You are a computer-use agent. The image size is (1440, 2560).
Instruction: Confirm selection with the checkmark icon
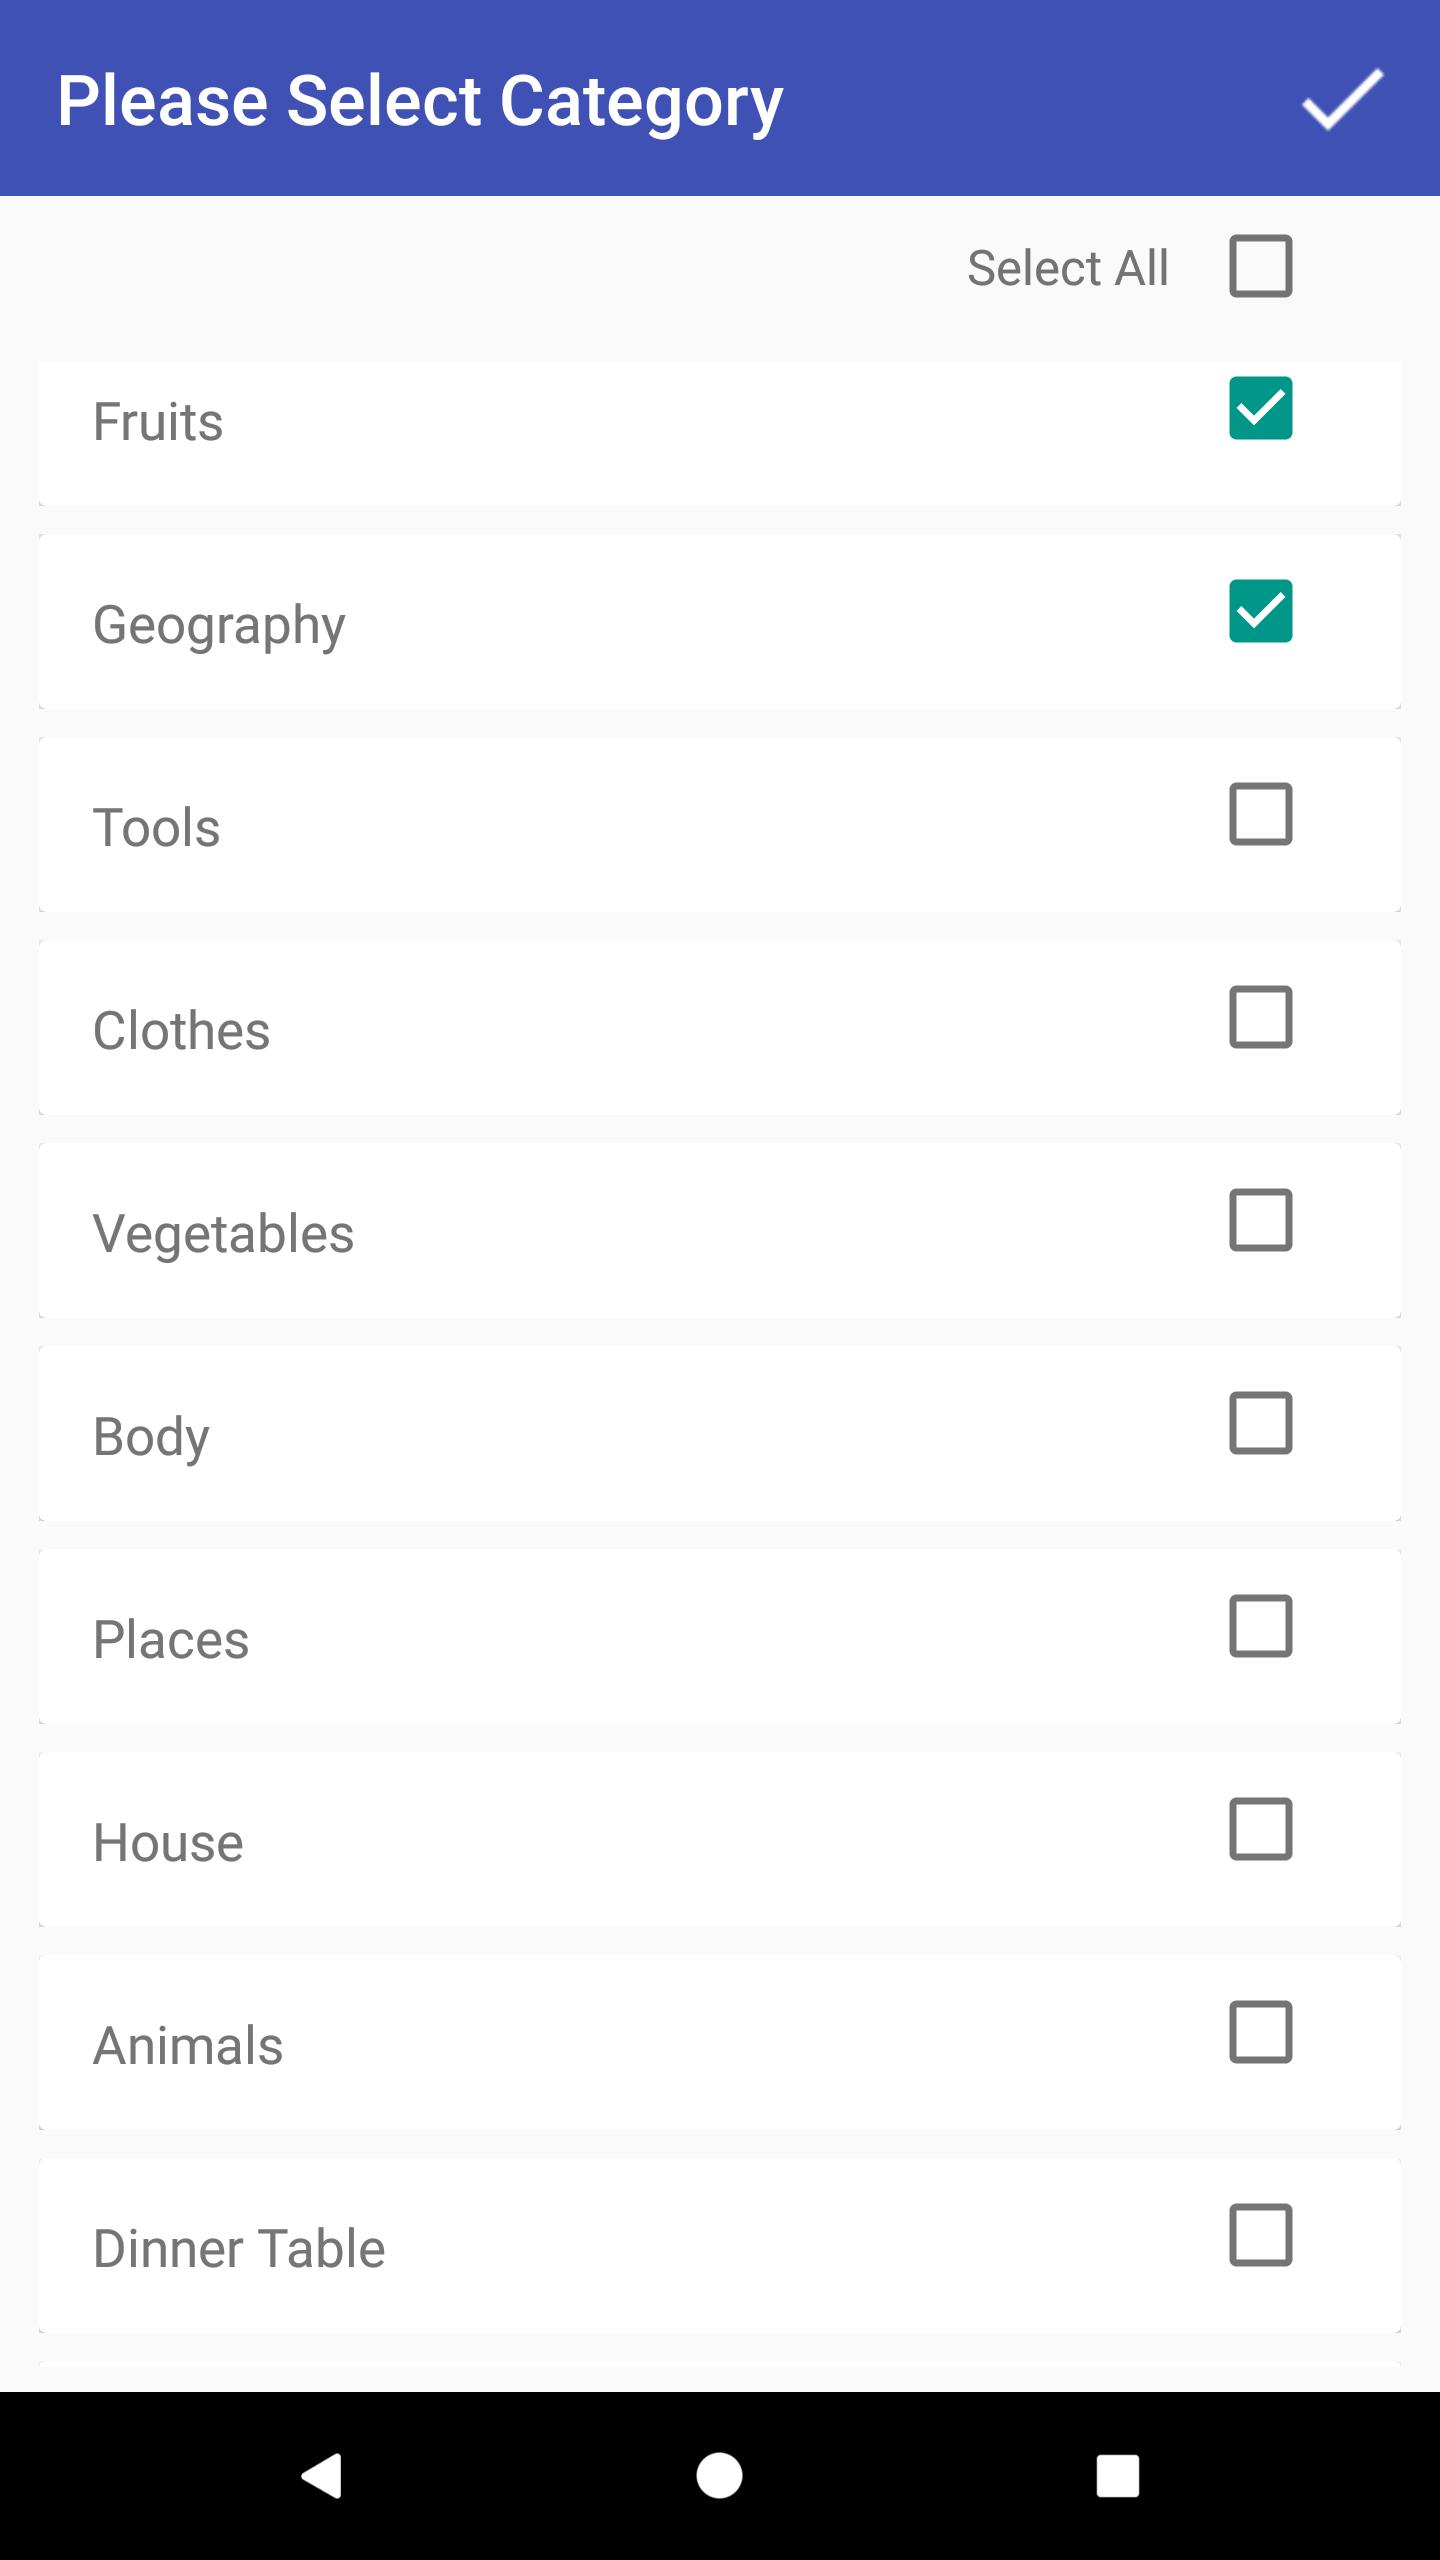1342,99
